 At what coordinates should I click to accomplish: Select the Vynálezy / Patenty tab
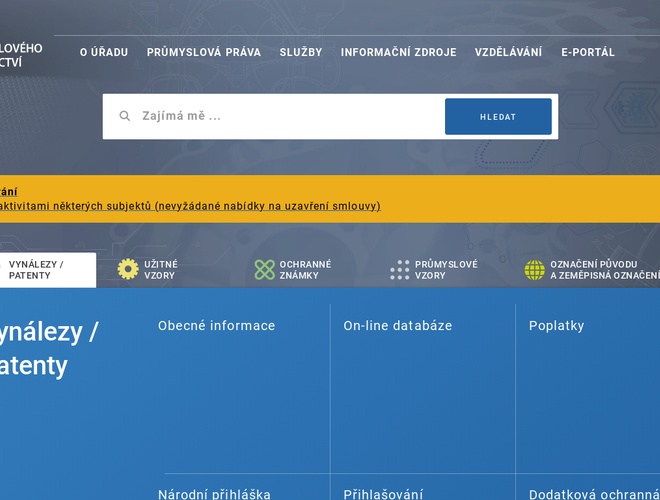click(38, 270)
